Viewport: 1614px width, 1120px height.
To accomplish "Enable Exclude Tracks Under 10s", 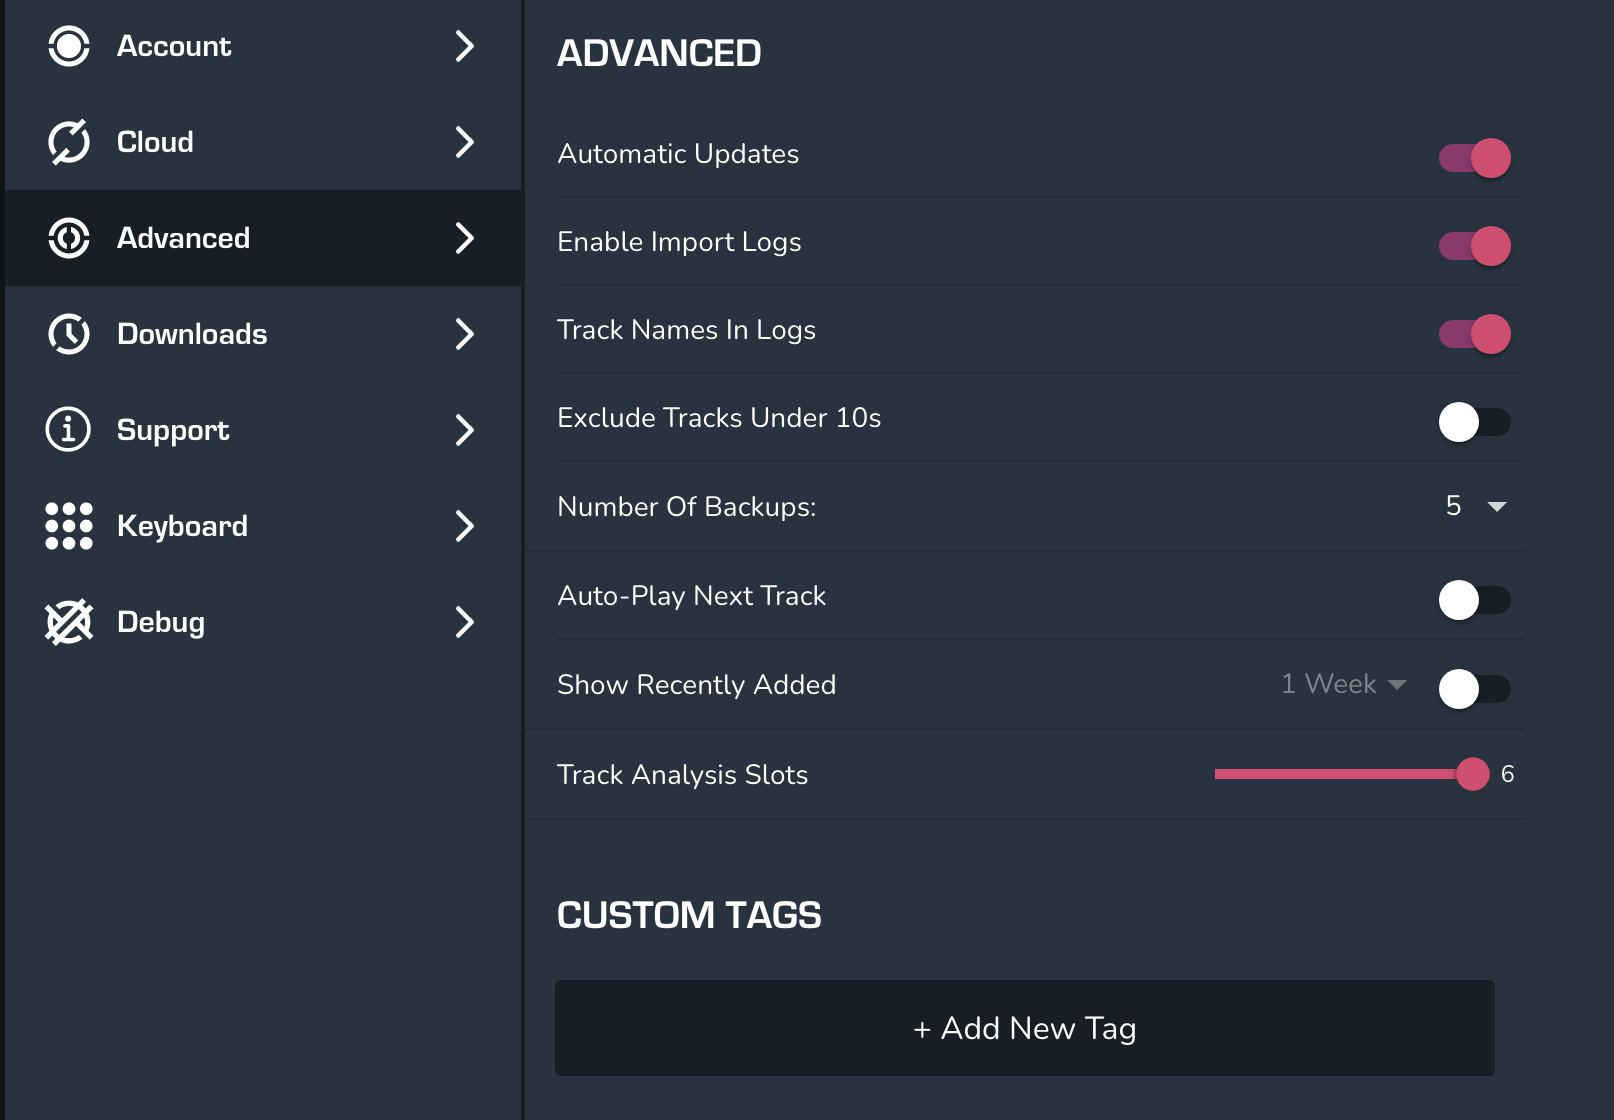I will tap(1474, 422).
